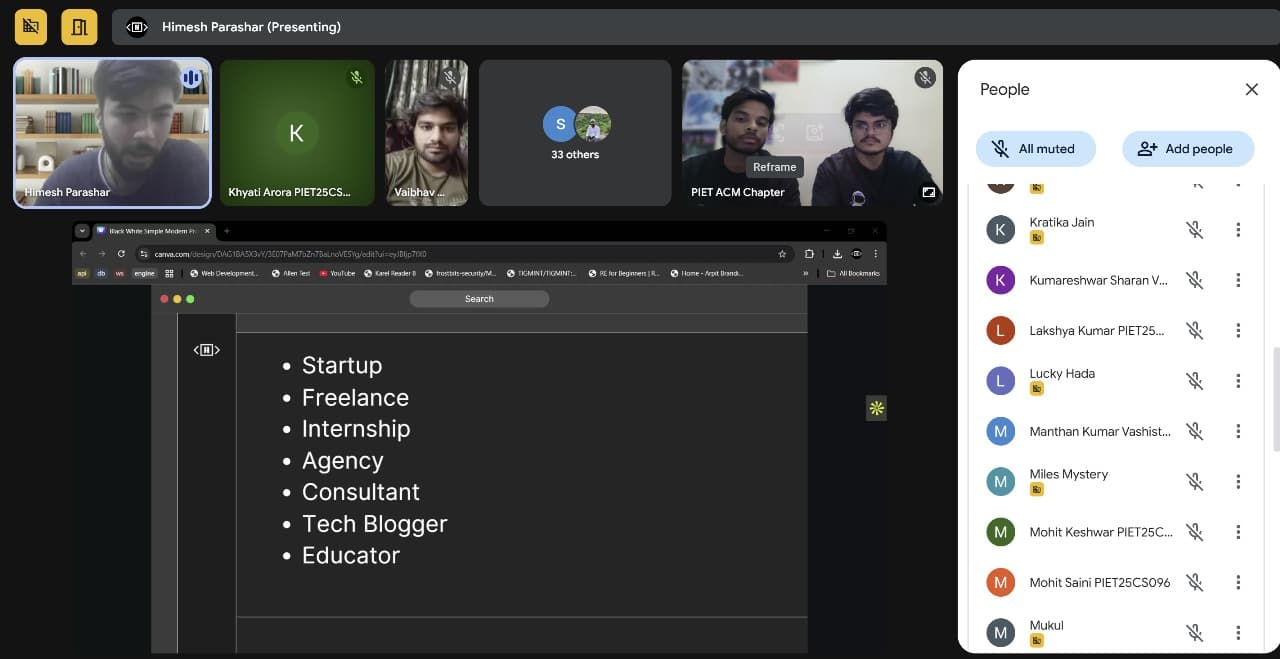Open more options for Lakshya Kumar
The width and height of the screenshot is (1280, 659).
[x=1238, y=330]
